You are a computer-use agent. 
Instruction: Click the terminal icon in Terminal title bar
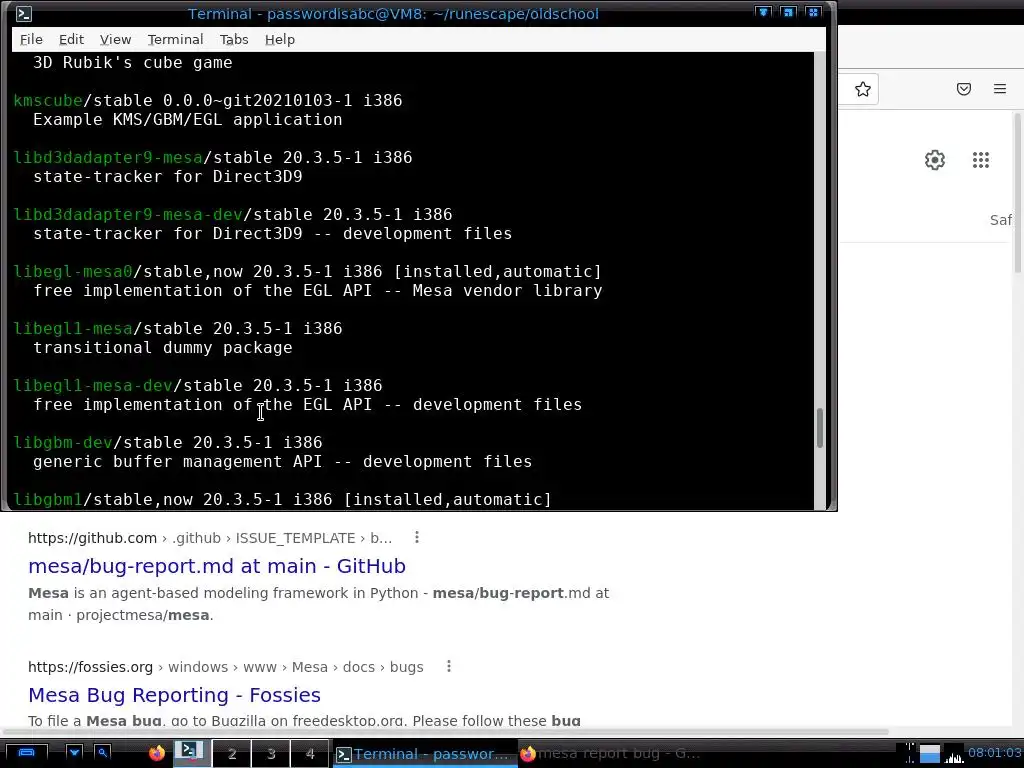(x=24, y=14)
